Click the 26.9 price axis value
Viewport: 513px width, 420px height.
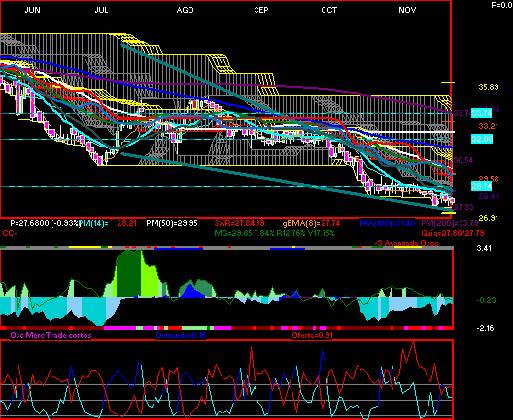[x=488, y=218]
